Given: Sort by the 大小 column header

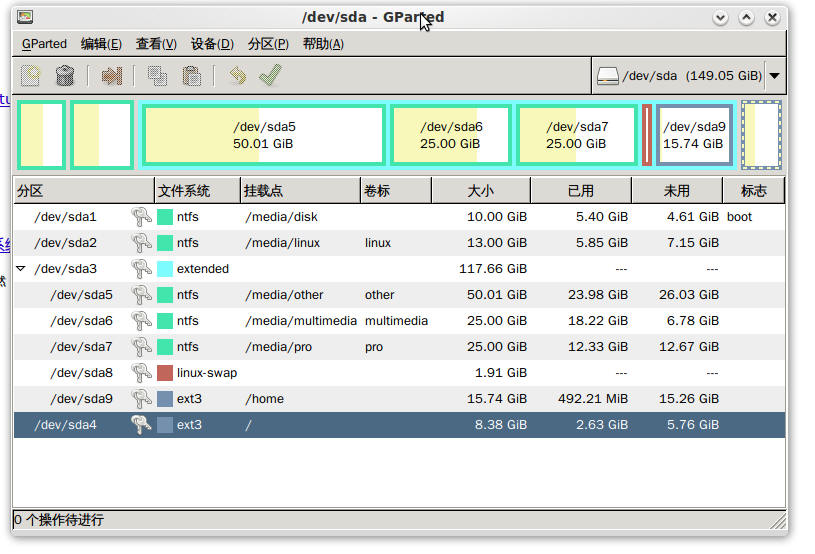Looking at the screenshot, I should [481, 191].
